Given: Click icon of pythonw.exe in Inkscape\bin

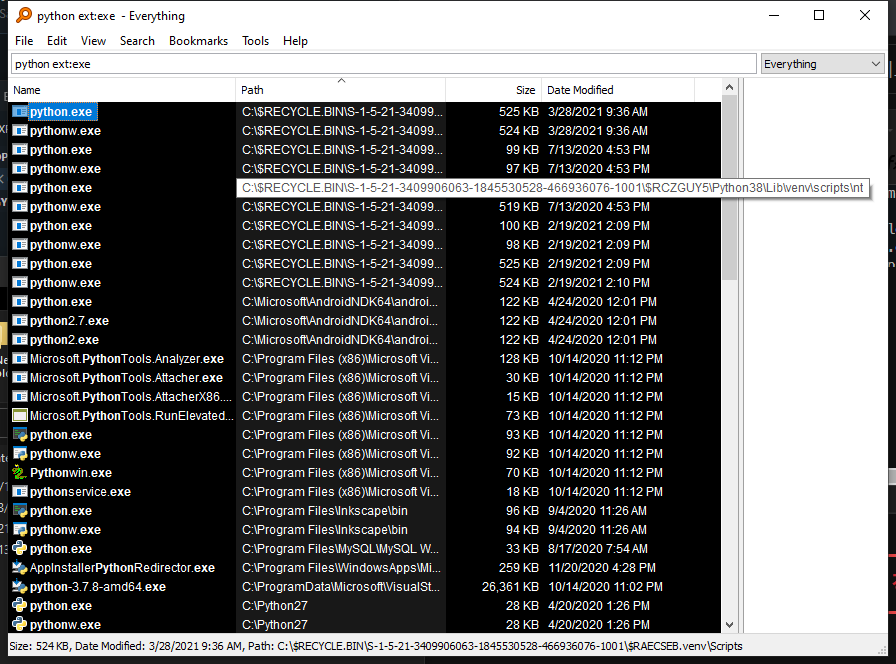Looking at the screenshot, I should 19,529.
